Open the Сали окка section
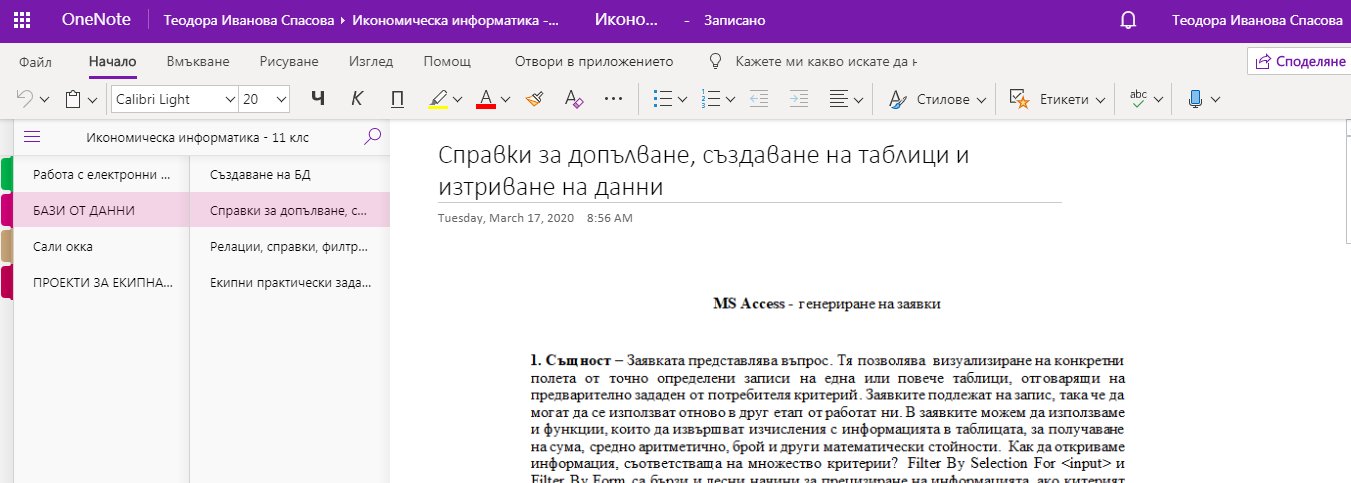 click(102, 246)
